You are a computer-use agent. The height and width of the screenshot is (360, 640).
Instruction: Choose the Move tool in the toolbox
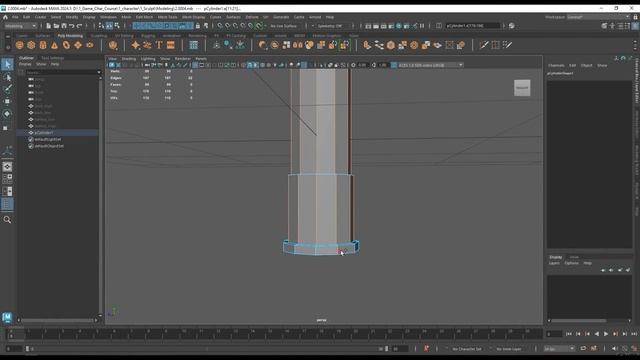pos(7,101)
